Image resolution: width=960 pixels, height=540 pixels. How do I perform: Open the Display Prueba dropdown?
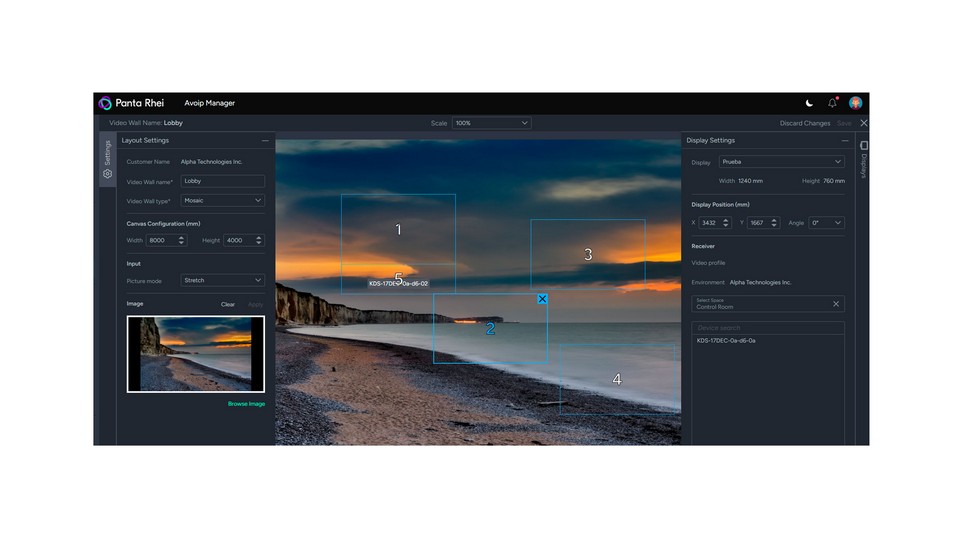(782, 162)
